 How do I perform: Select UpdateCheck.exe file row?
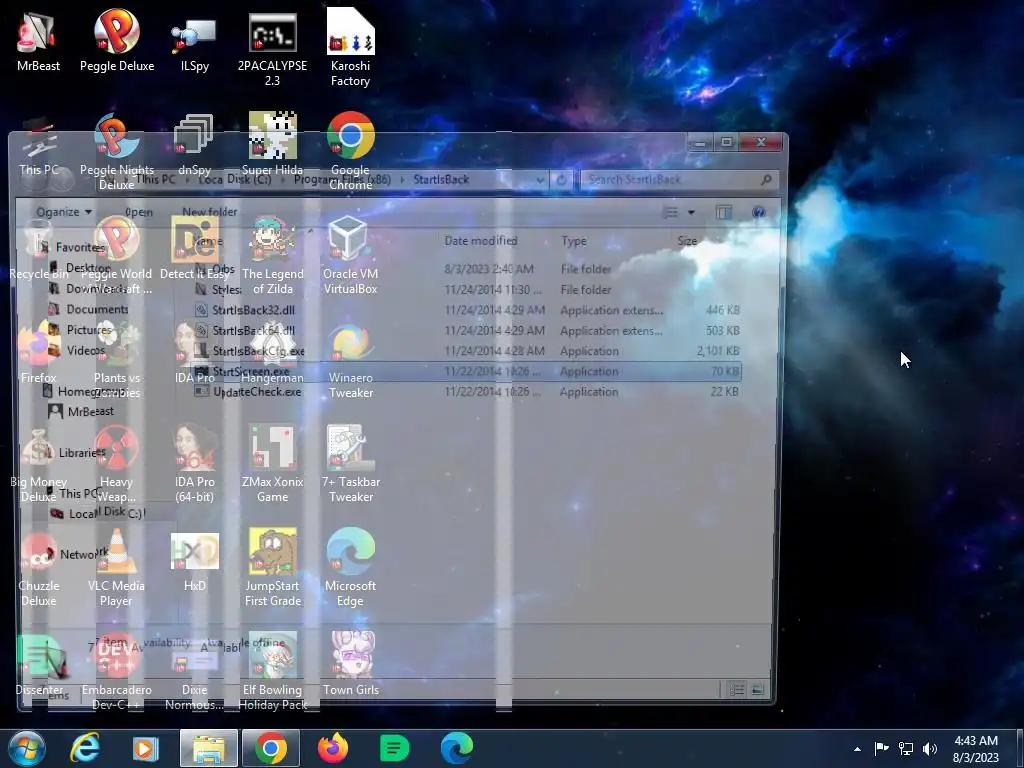pyautogui.click(x=467, y=392)
